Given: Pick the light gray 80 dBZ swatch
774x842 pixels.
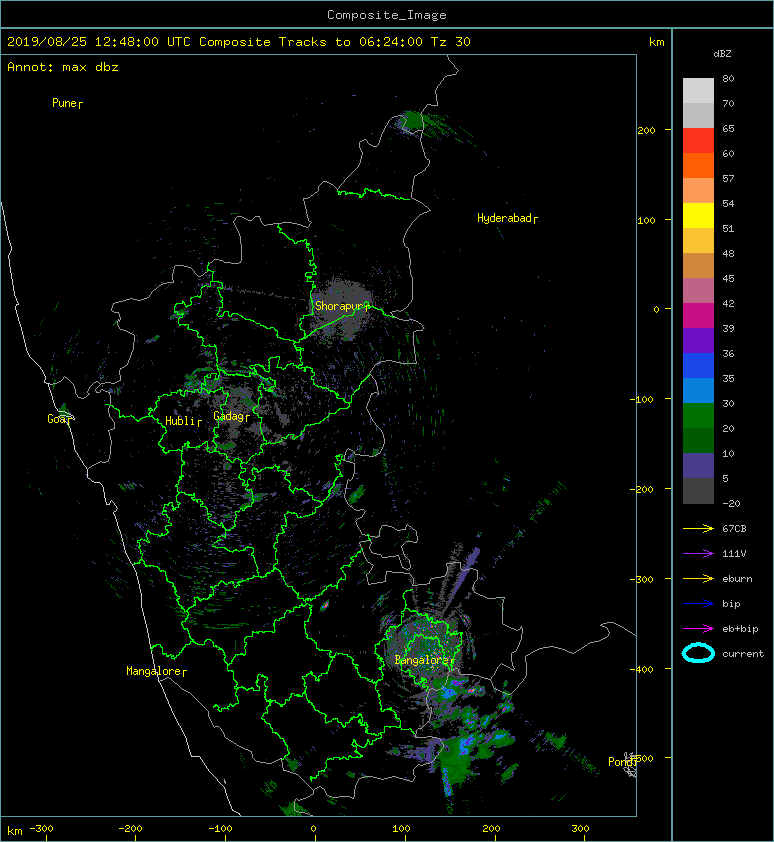Looking at the screenshot, I should point(698,90).
